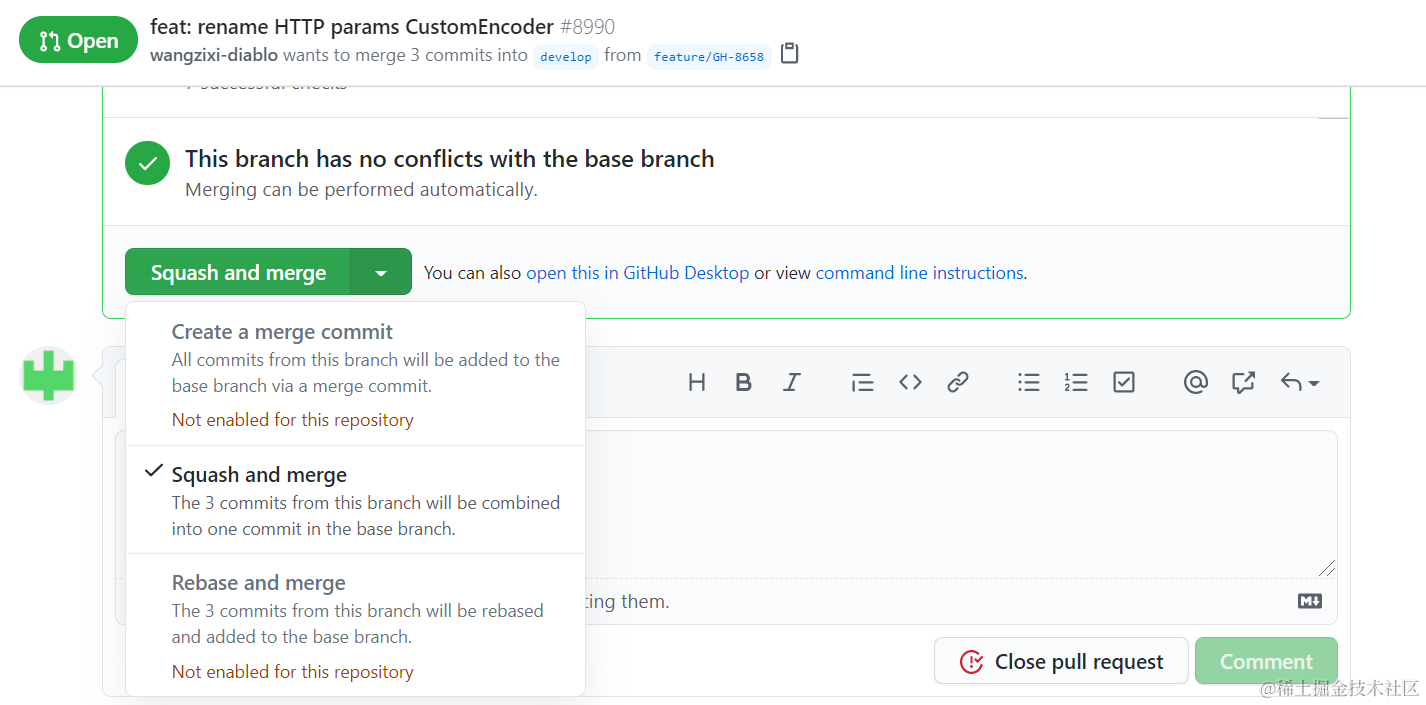Select Squash and merge menu option
This screenshot has height=705, width=1426.
[x=355, y=500]
